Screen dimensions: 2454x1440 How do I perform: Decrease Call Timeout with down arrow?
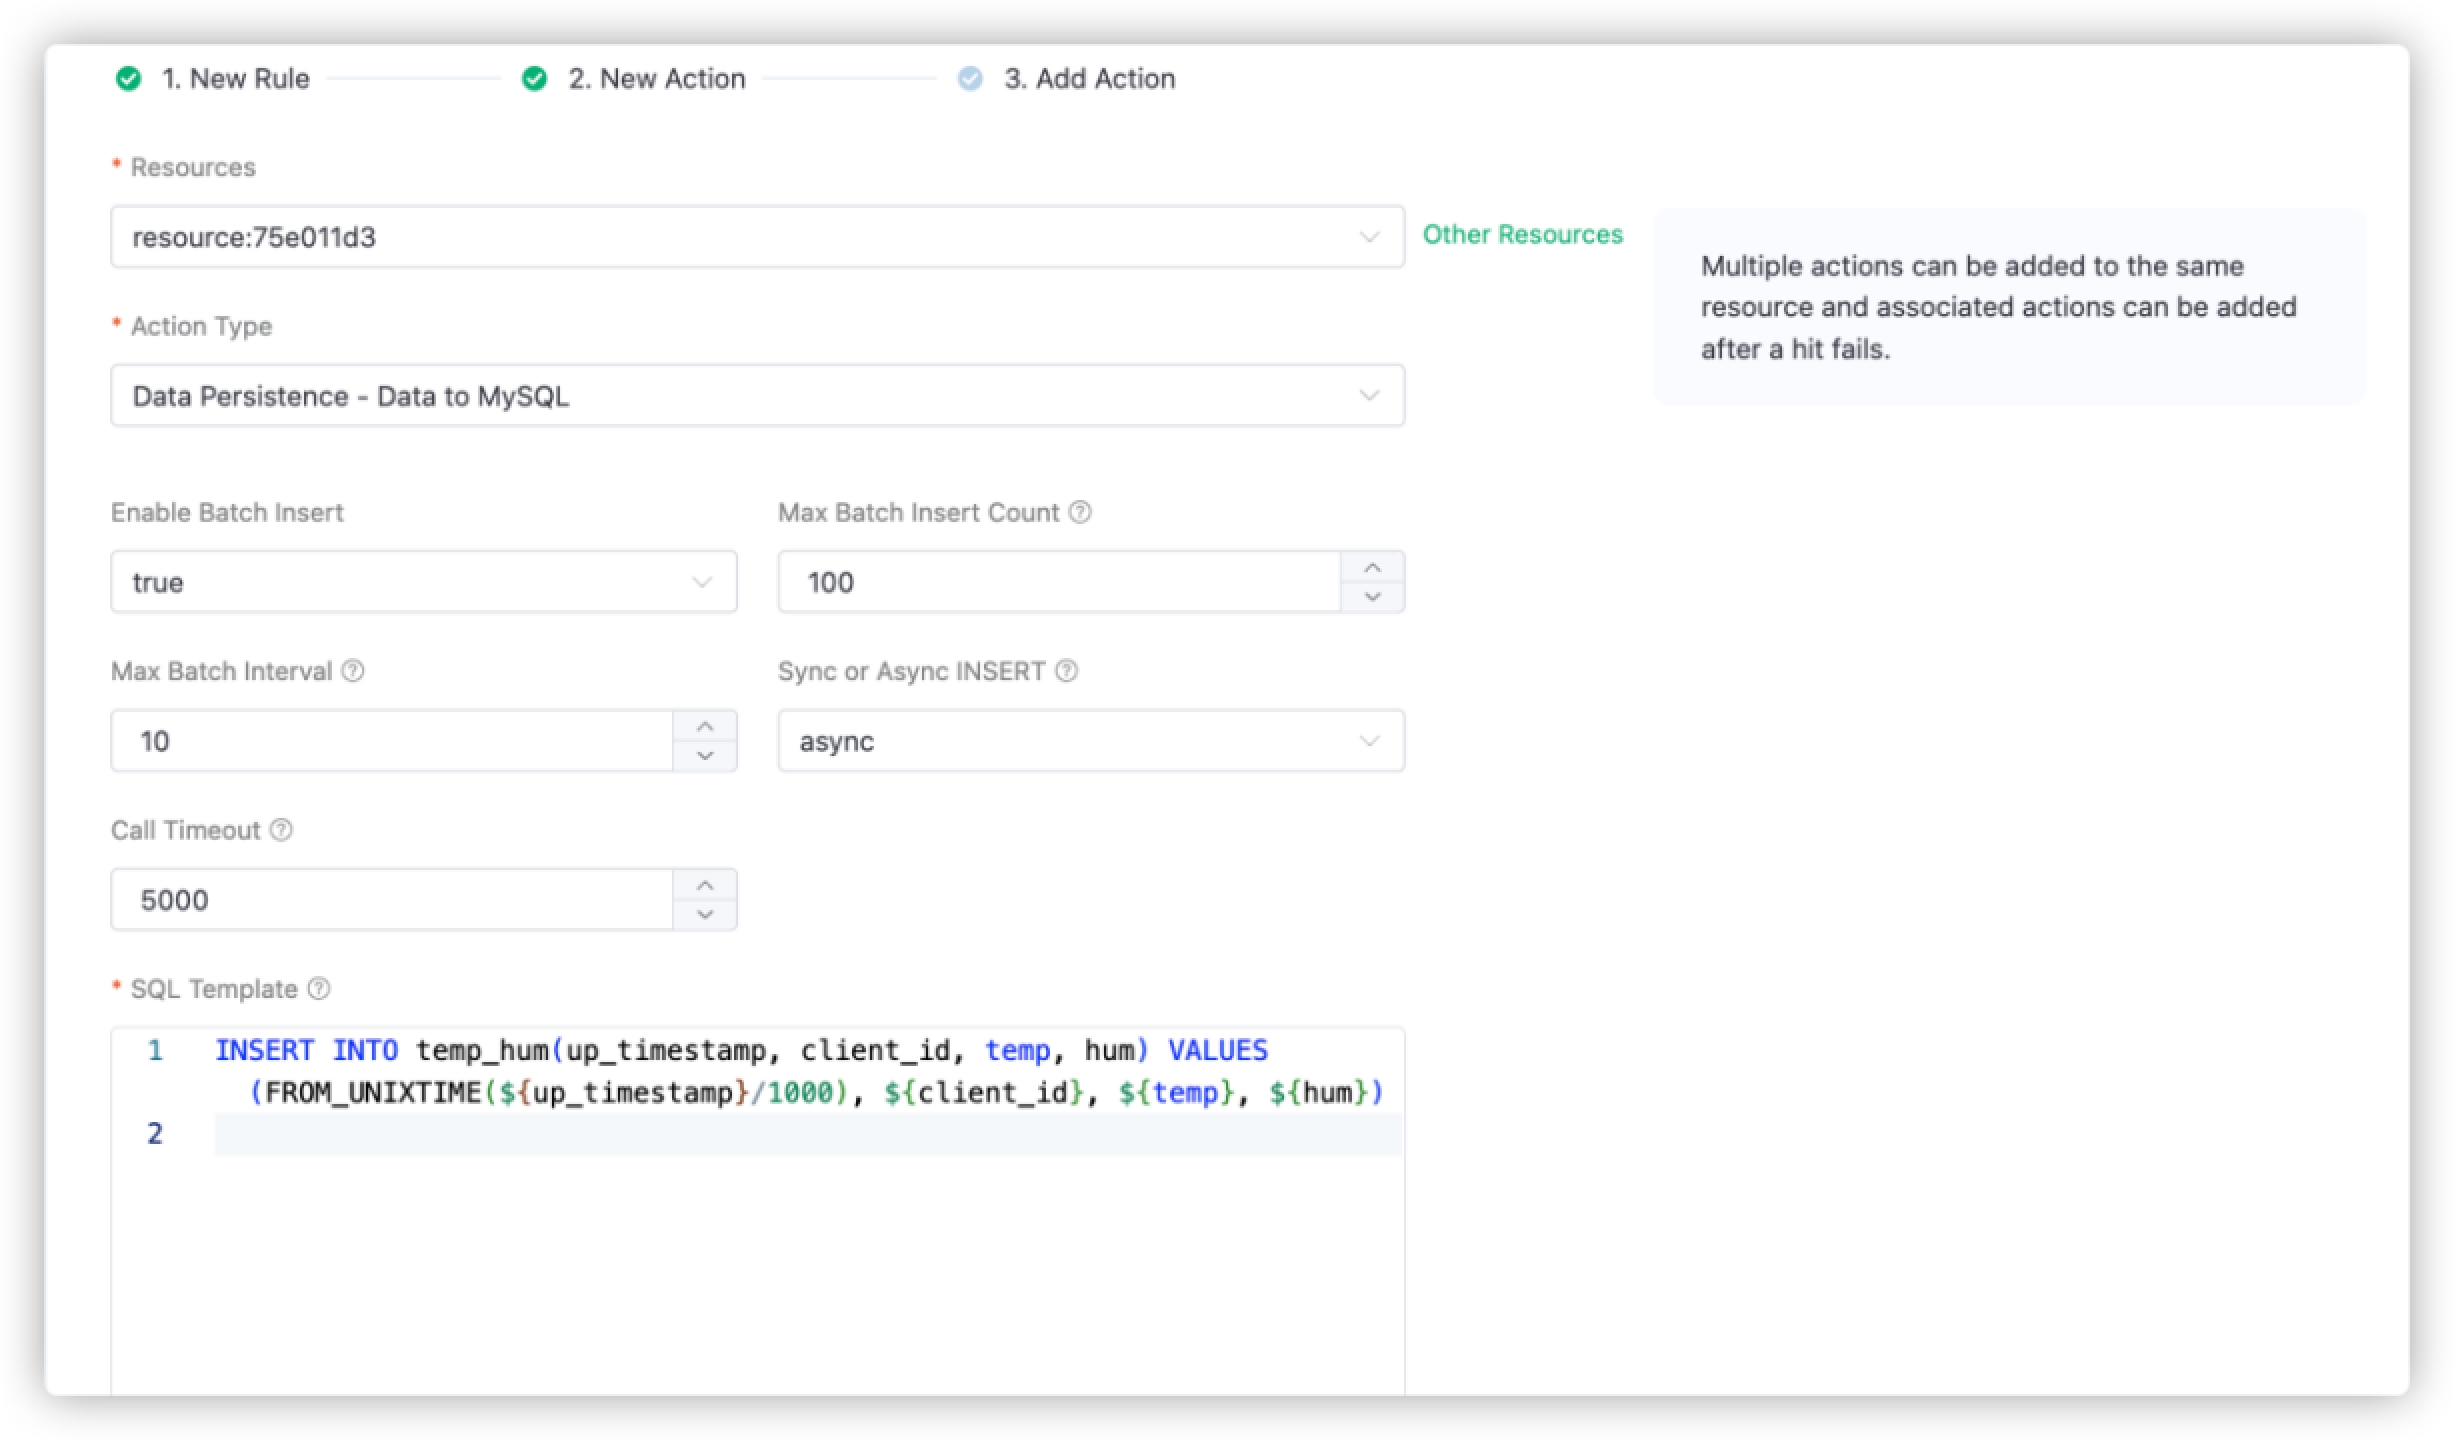(x=705, y=915)
